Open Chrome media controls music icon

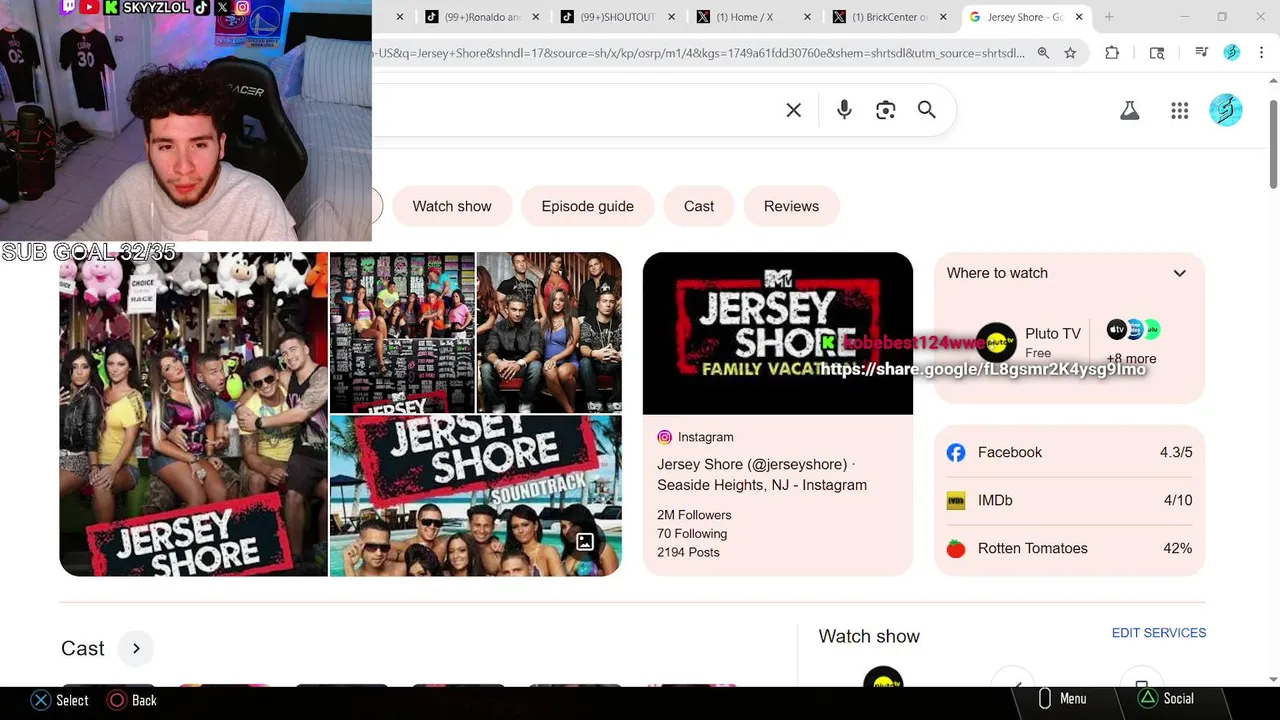(1202, 53)
